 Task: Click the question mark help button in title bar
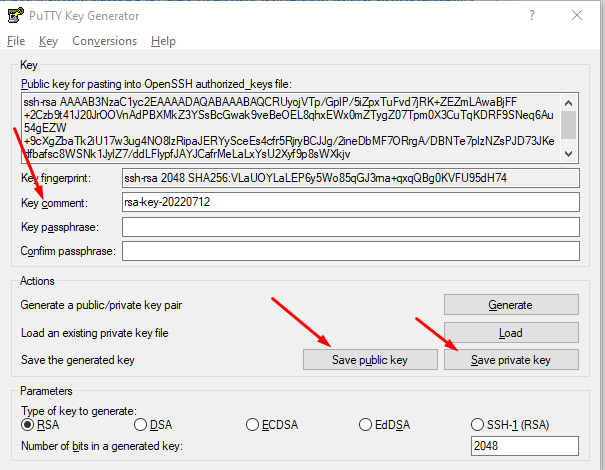[x=532, y=15]
